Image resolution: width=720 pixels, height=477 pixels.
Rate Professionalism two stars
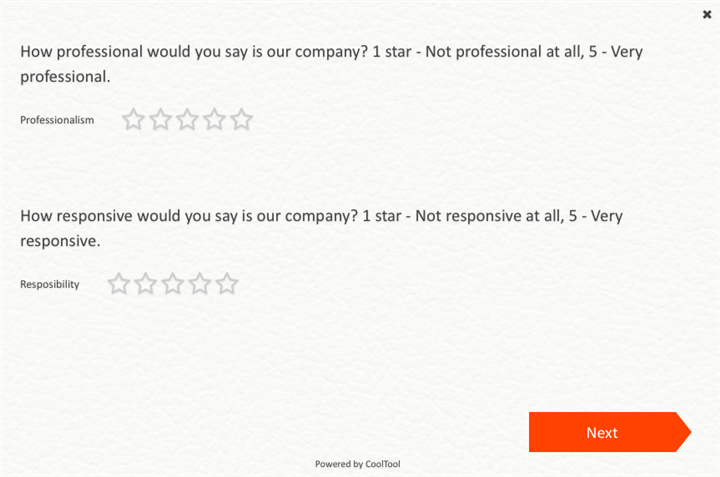pyautogui.click(x=160, y=120)
